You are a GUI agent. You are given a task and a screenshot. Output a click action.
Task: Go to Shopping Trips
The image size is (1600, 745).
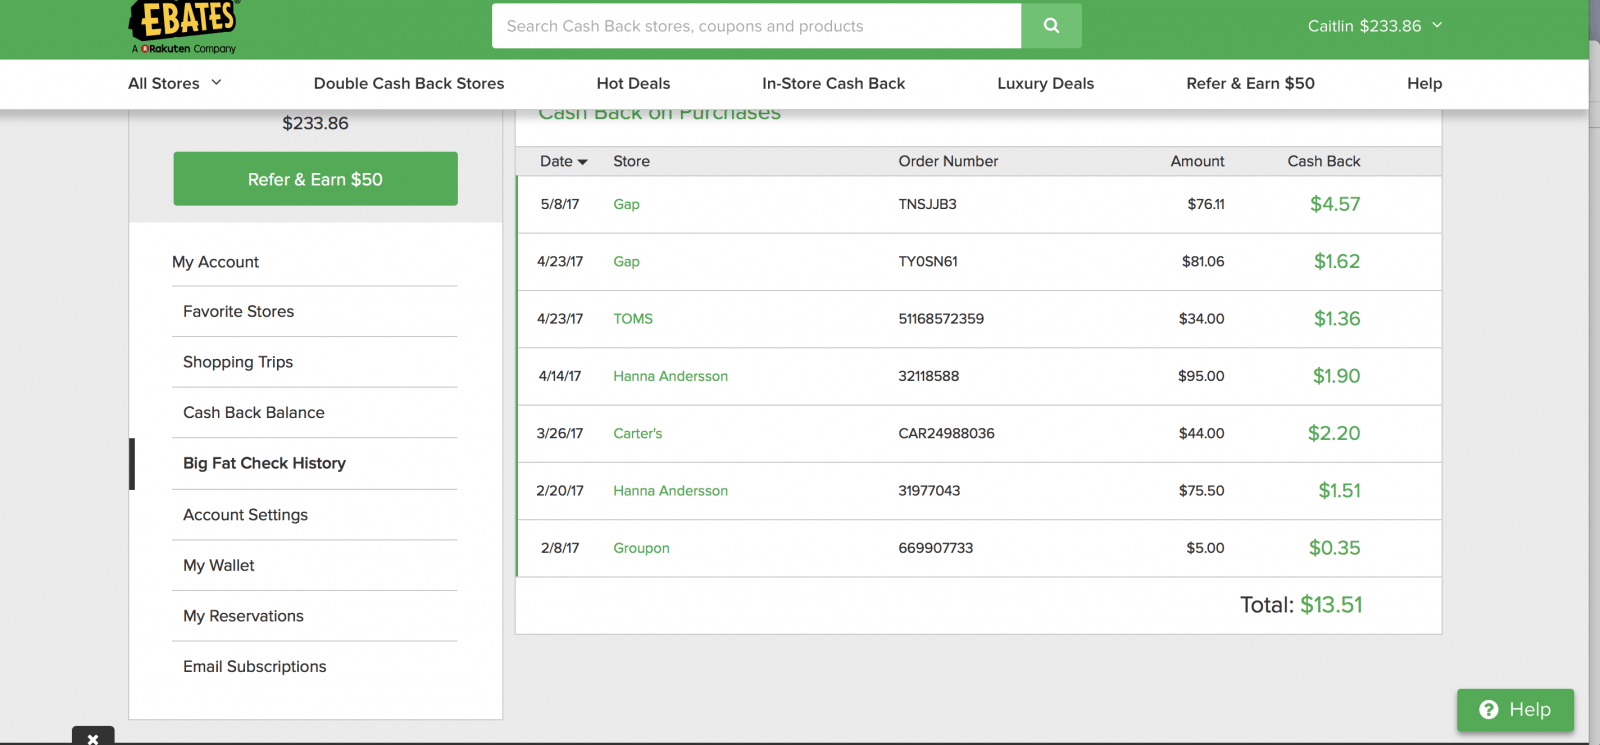click(238, 362)
